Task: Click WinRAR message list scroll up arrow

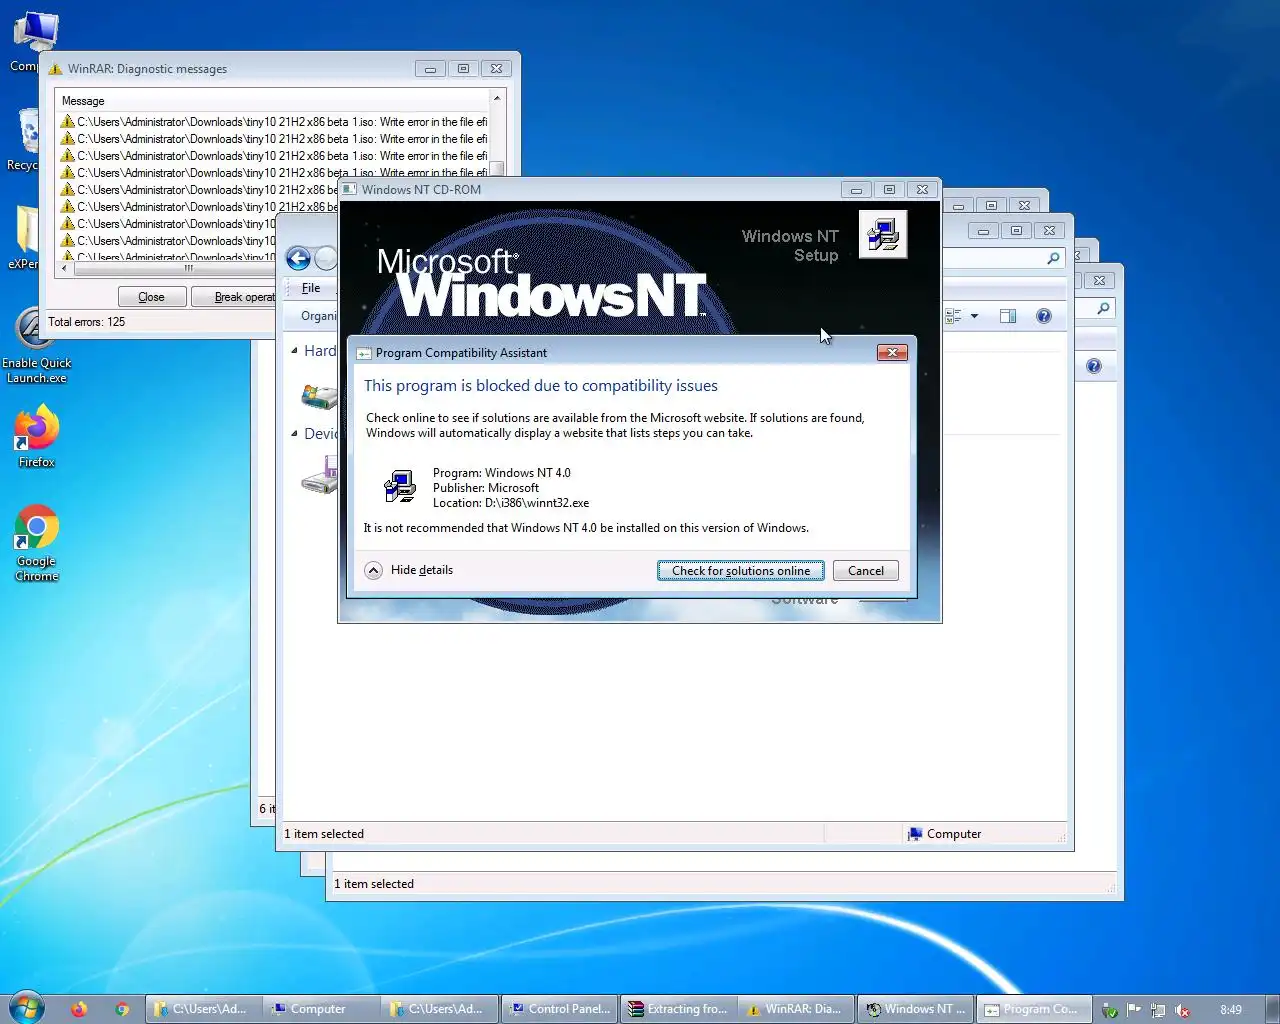Action: click(x=497, y=99)
